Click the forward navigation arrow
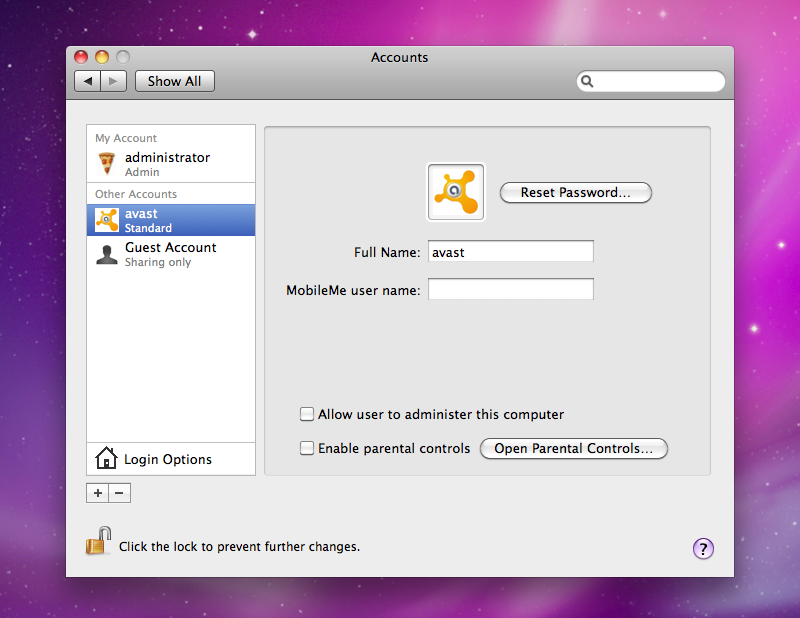Image resolution: width=800 pixels, height=618 pixels. pos(114,81)
